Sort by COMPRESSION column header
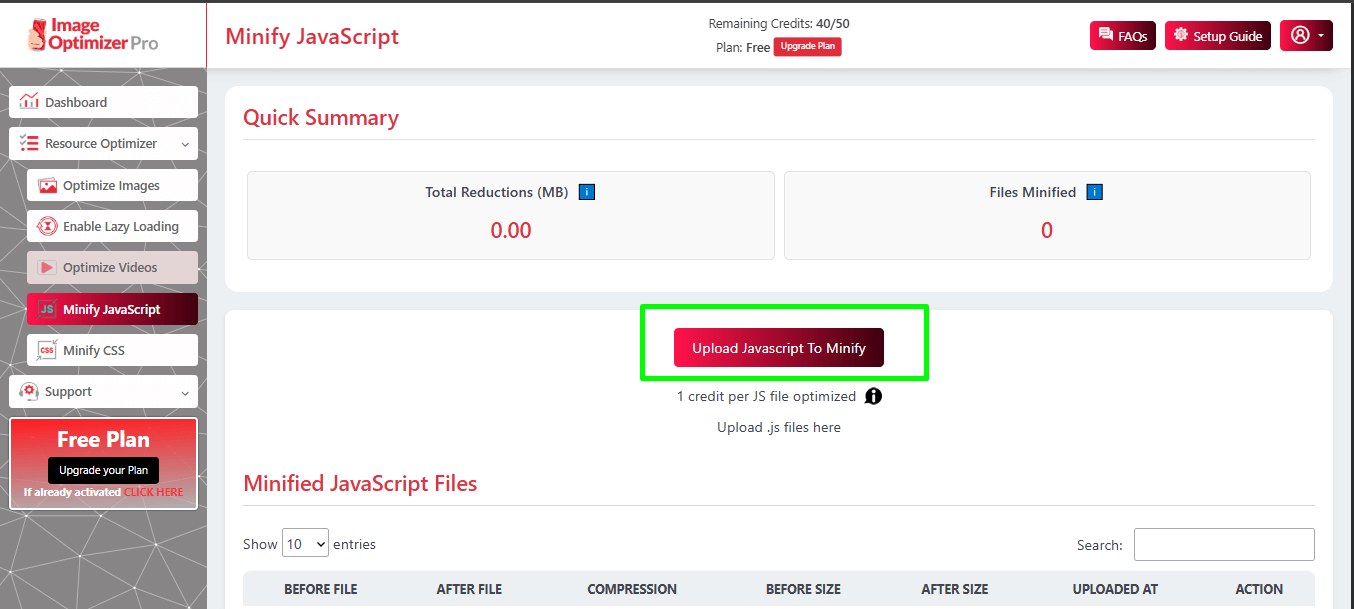This screenshot has height=609, width=1354. pyautogui.click(x=632, y=589)
